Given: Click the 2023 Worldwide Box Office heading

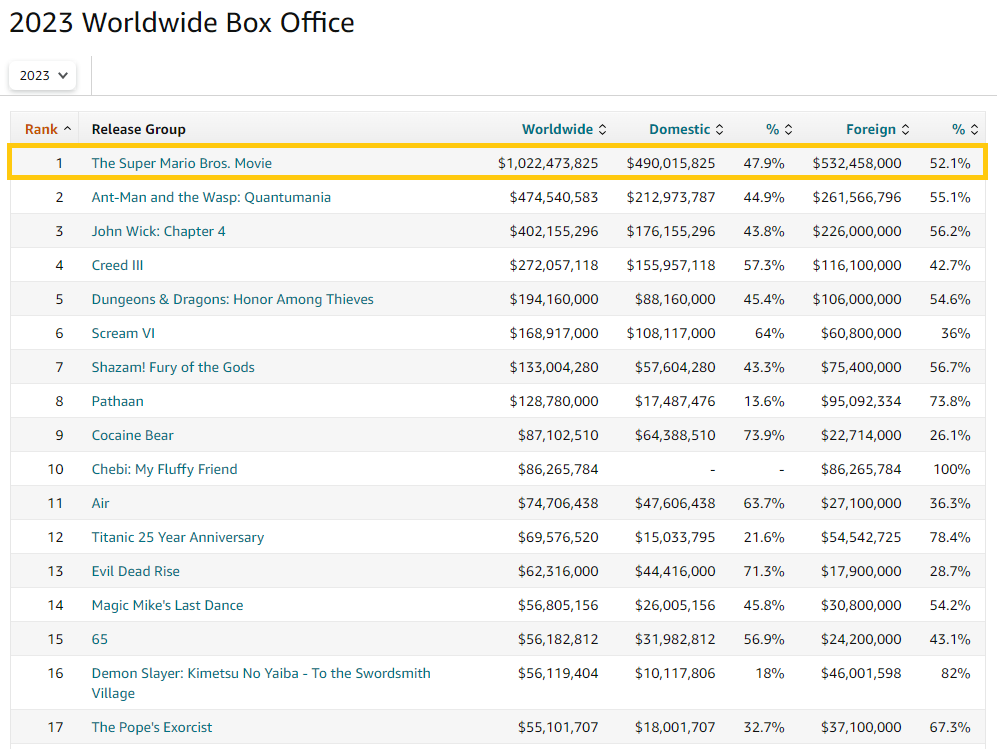Looking at the screenshot, I should 182,23.
